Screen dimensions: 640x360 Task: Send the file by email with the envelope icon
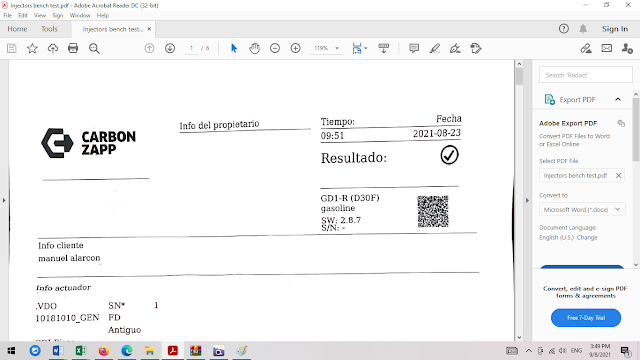coord(607,49)
